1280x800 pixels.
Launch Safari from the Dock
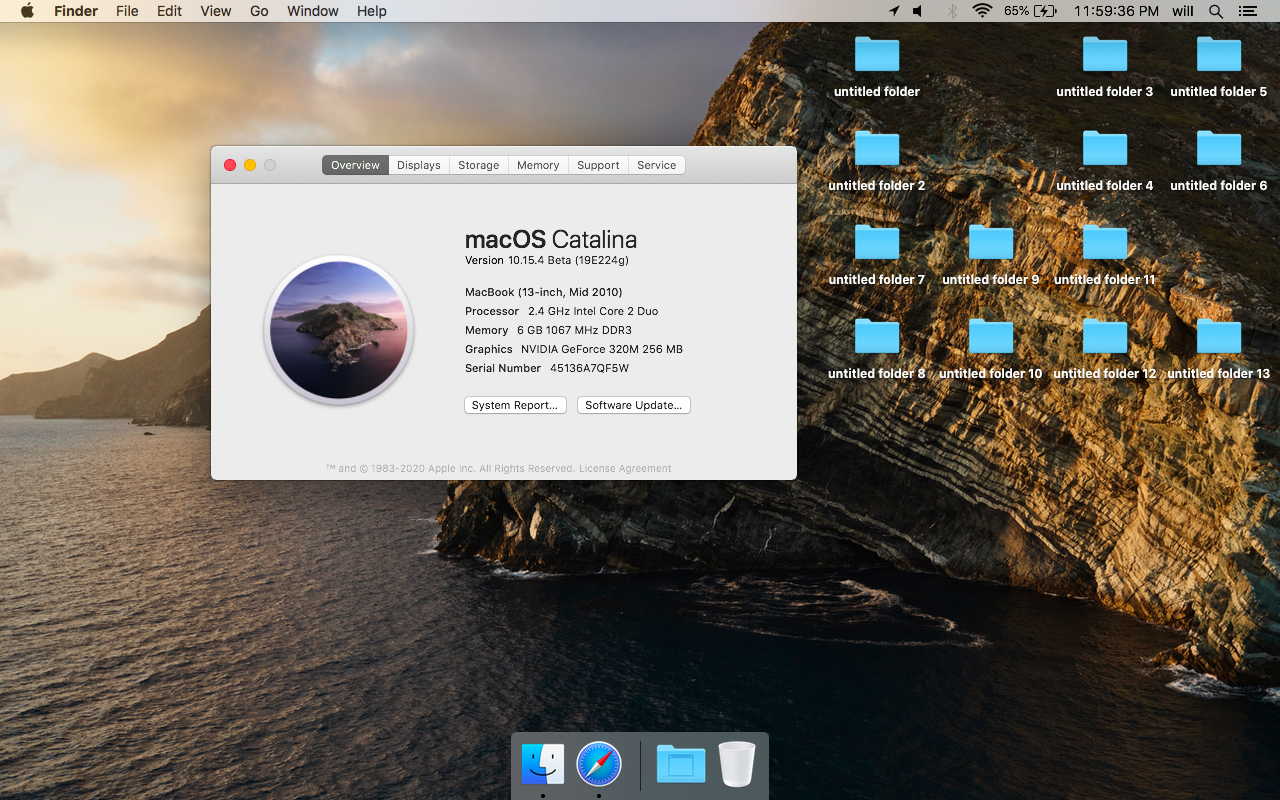[x=599, y=765]
